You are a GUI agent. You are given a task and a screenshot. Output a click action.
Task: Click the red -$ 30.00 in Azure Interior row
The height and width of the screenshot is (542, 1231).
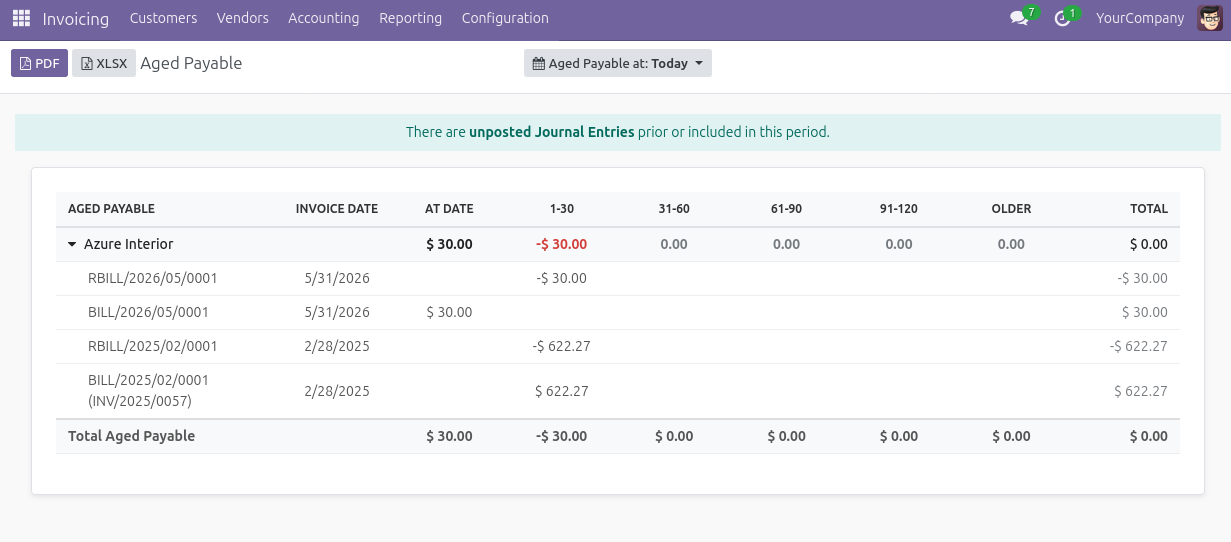[562, 244]
